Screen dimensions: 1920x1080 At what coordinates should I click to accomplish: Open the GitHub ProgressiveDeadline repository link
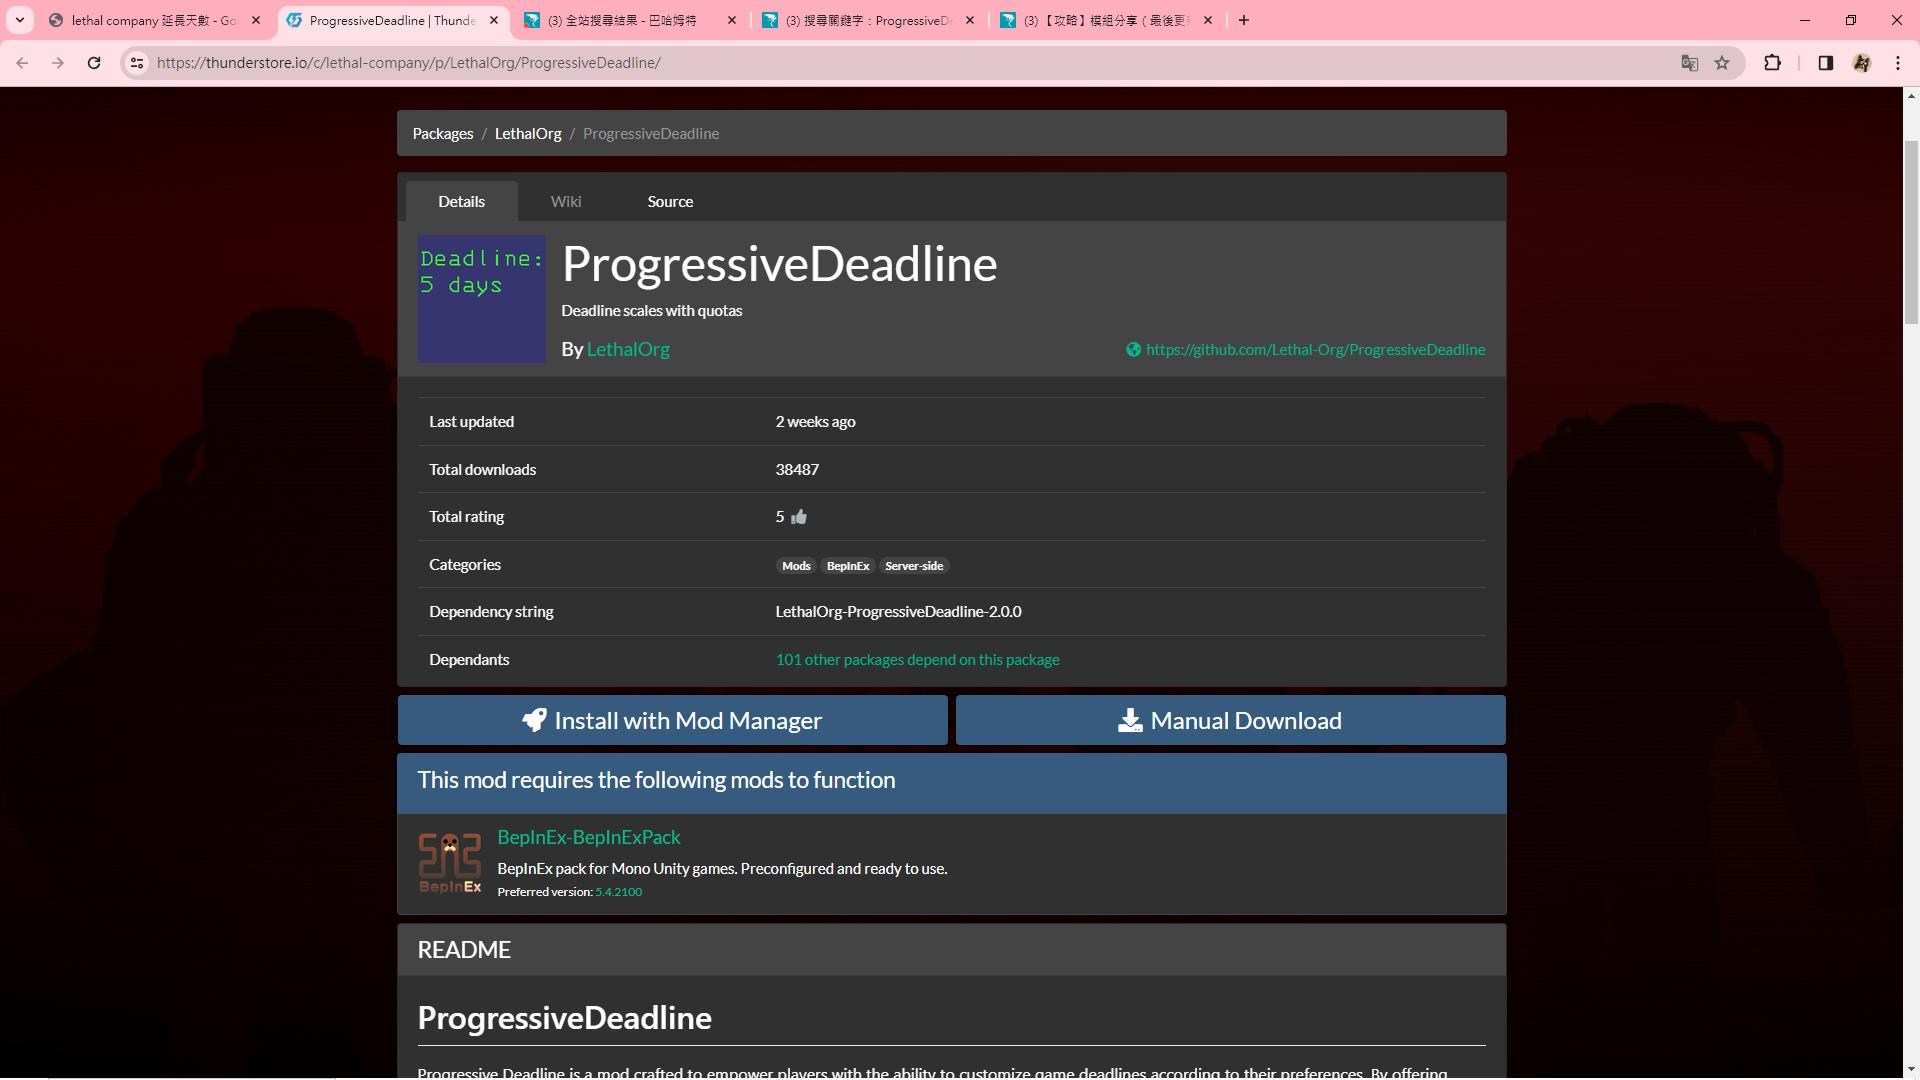(1315, 350)
